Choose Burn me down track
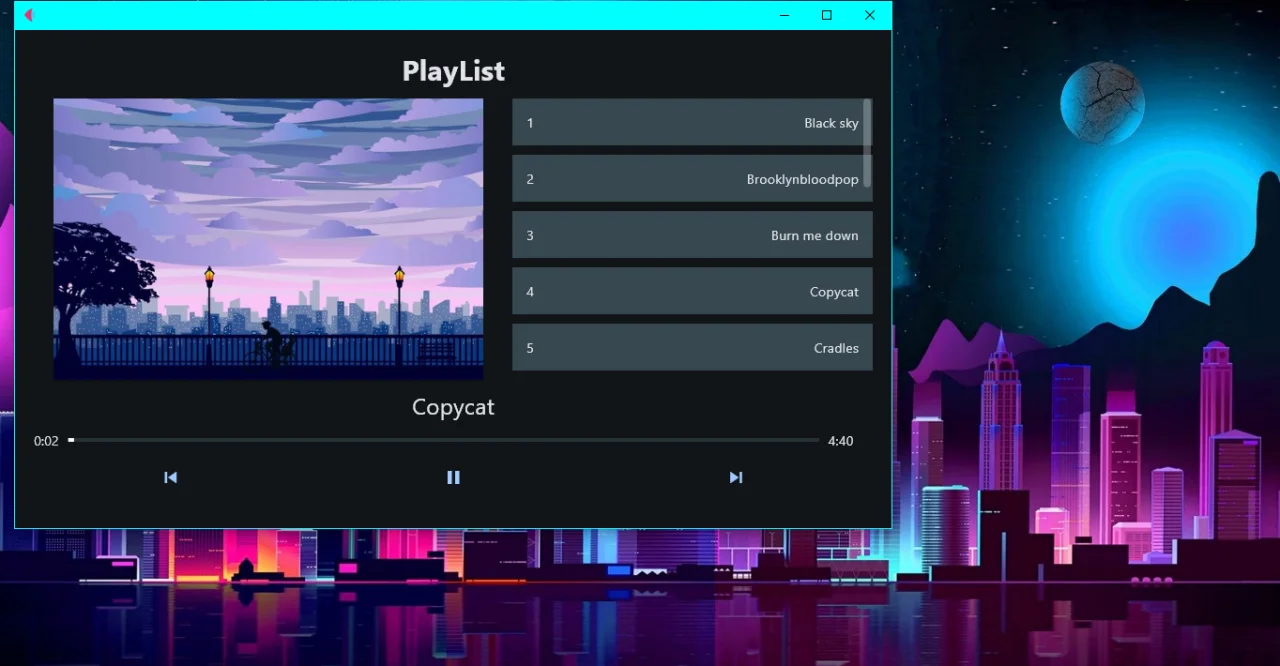The width and height of the screenshot is (1280, 666). click(692, 235)
